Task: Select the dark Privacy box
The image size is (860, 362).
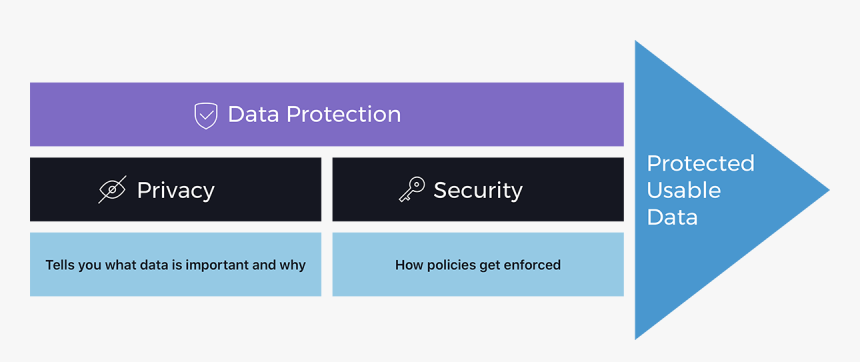Action: [176, 189]
